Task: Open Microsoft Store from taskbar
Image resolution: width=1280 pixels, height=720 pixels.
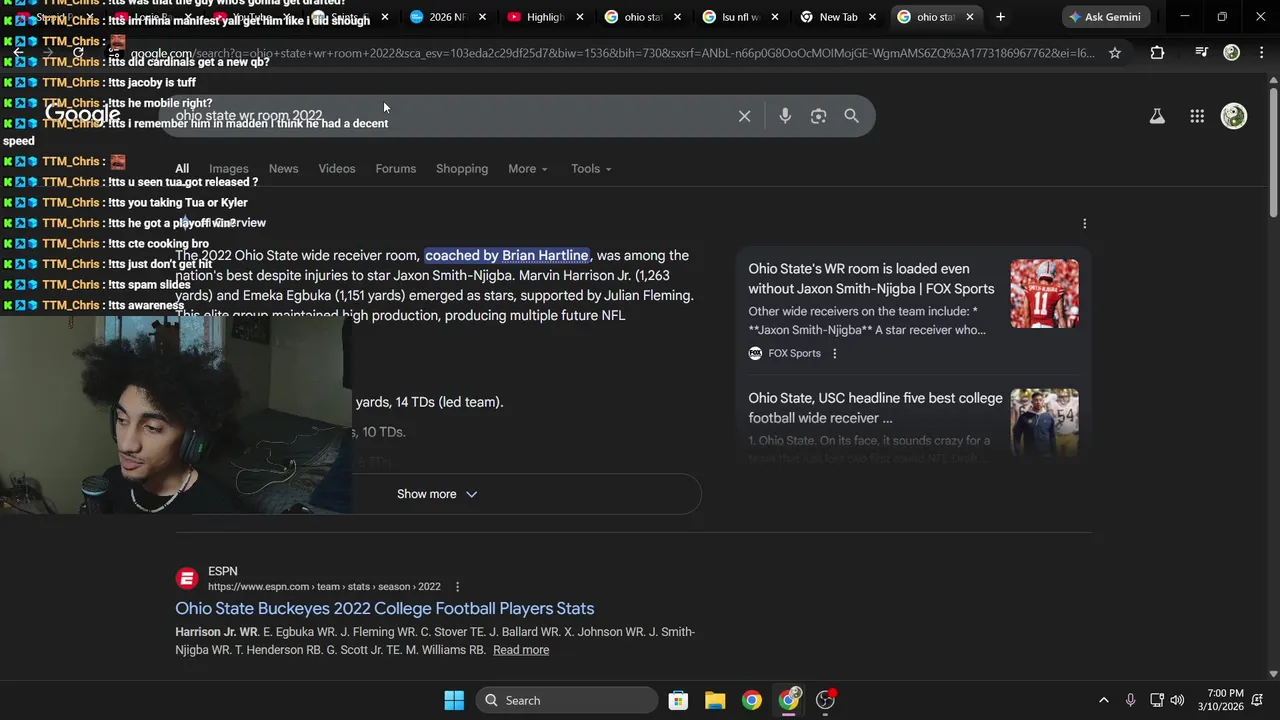Action: point(678,700)
